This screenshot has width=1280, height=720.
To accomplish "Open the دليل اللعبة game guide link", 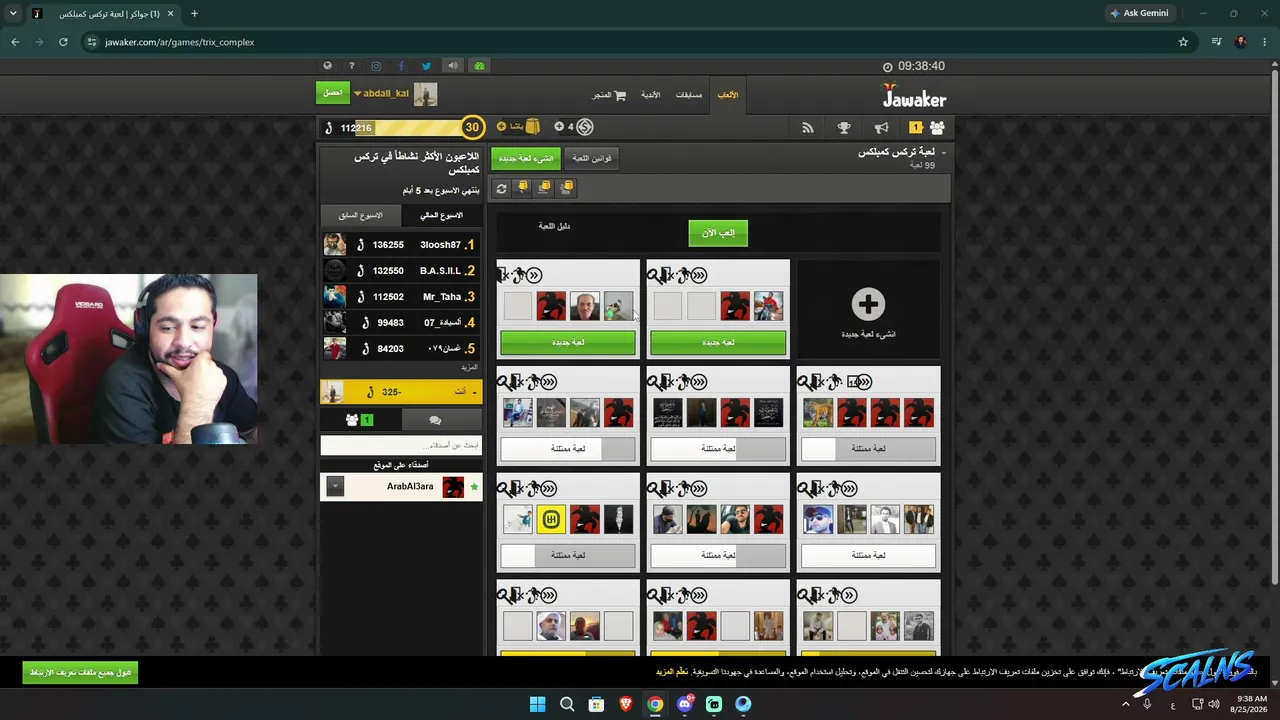I will pyautogui.click(x=554, y=226).
